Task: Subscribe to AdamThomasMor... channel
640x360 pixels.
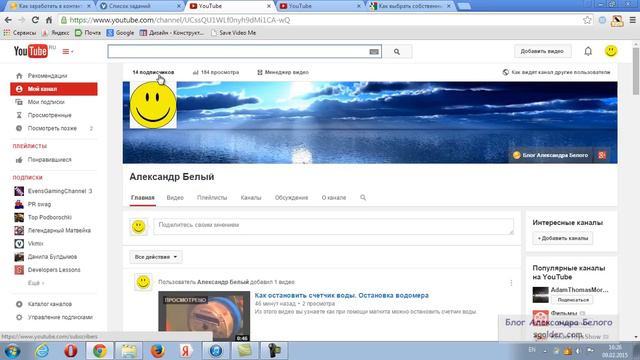Action: coord(573,300)
